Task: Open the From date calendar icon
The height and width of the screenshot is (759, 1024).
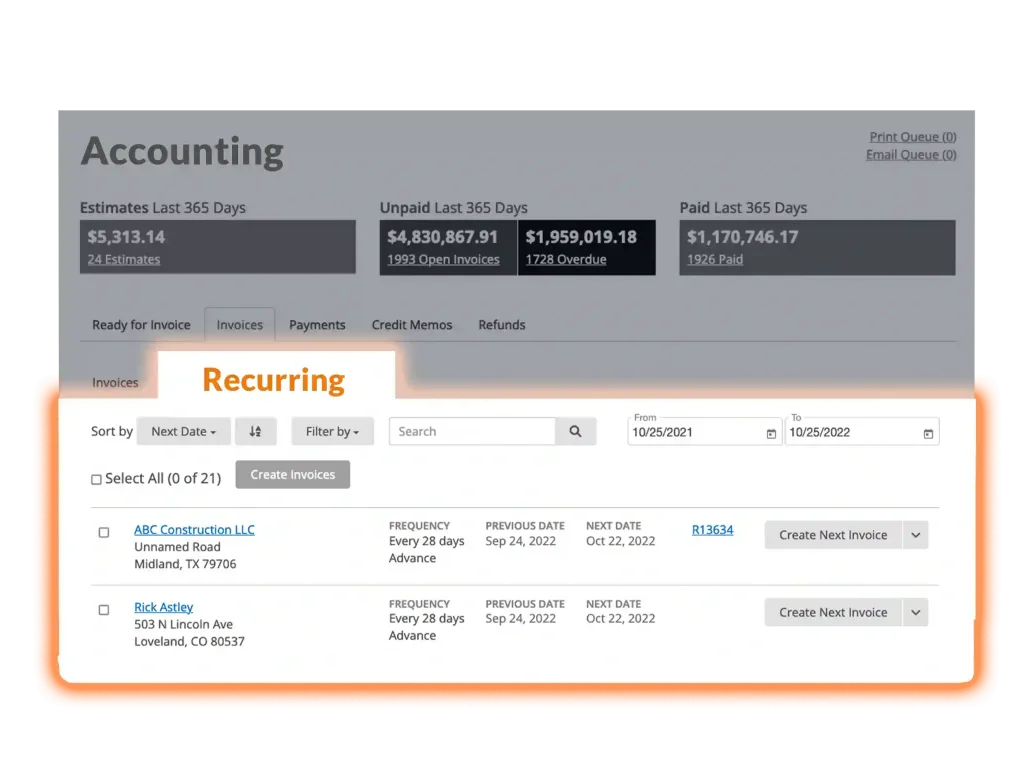Action: point(771,434)
